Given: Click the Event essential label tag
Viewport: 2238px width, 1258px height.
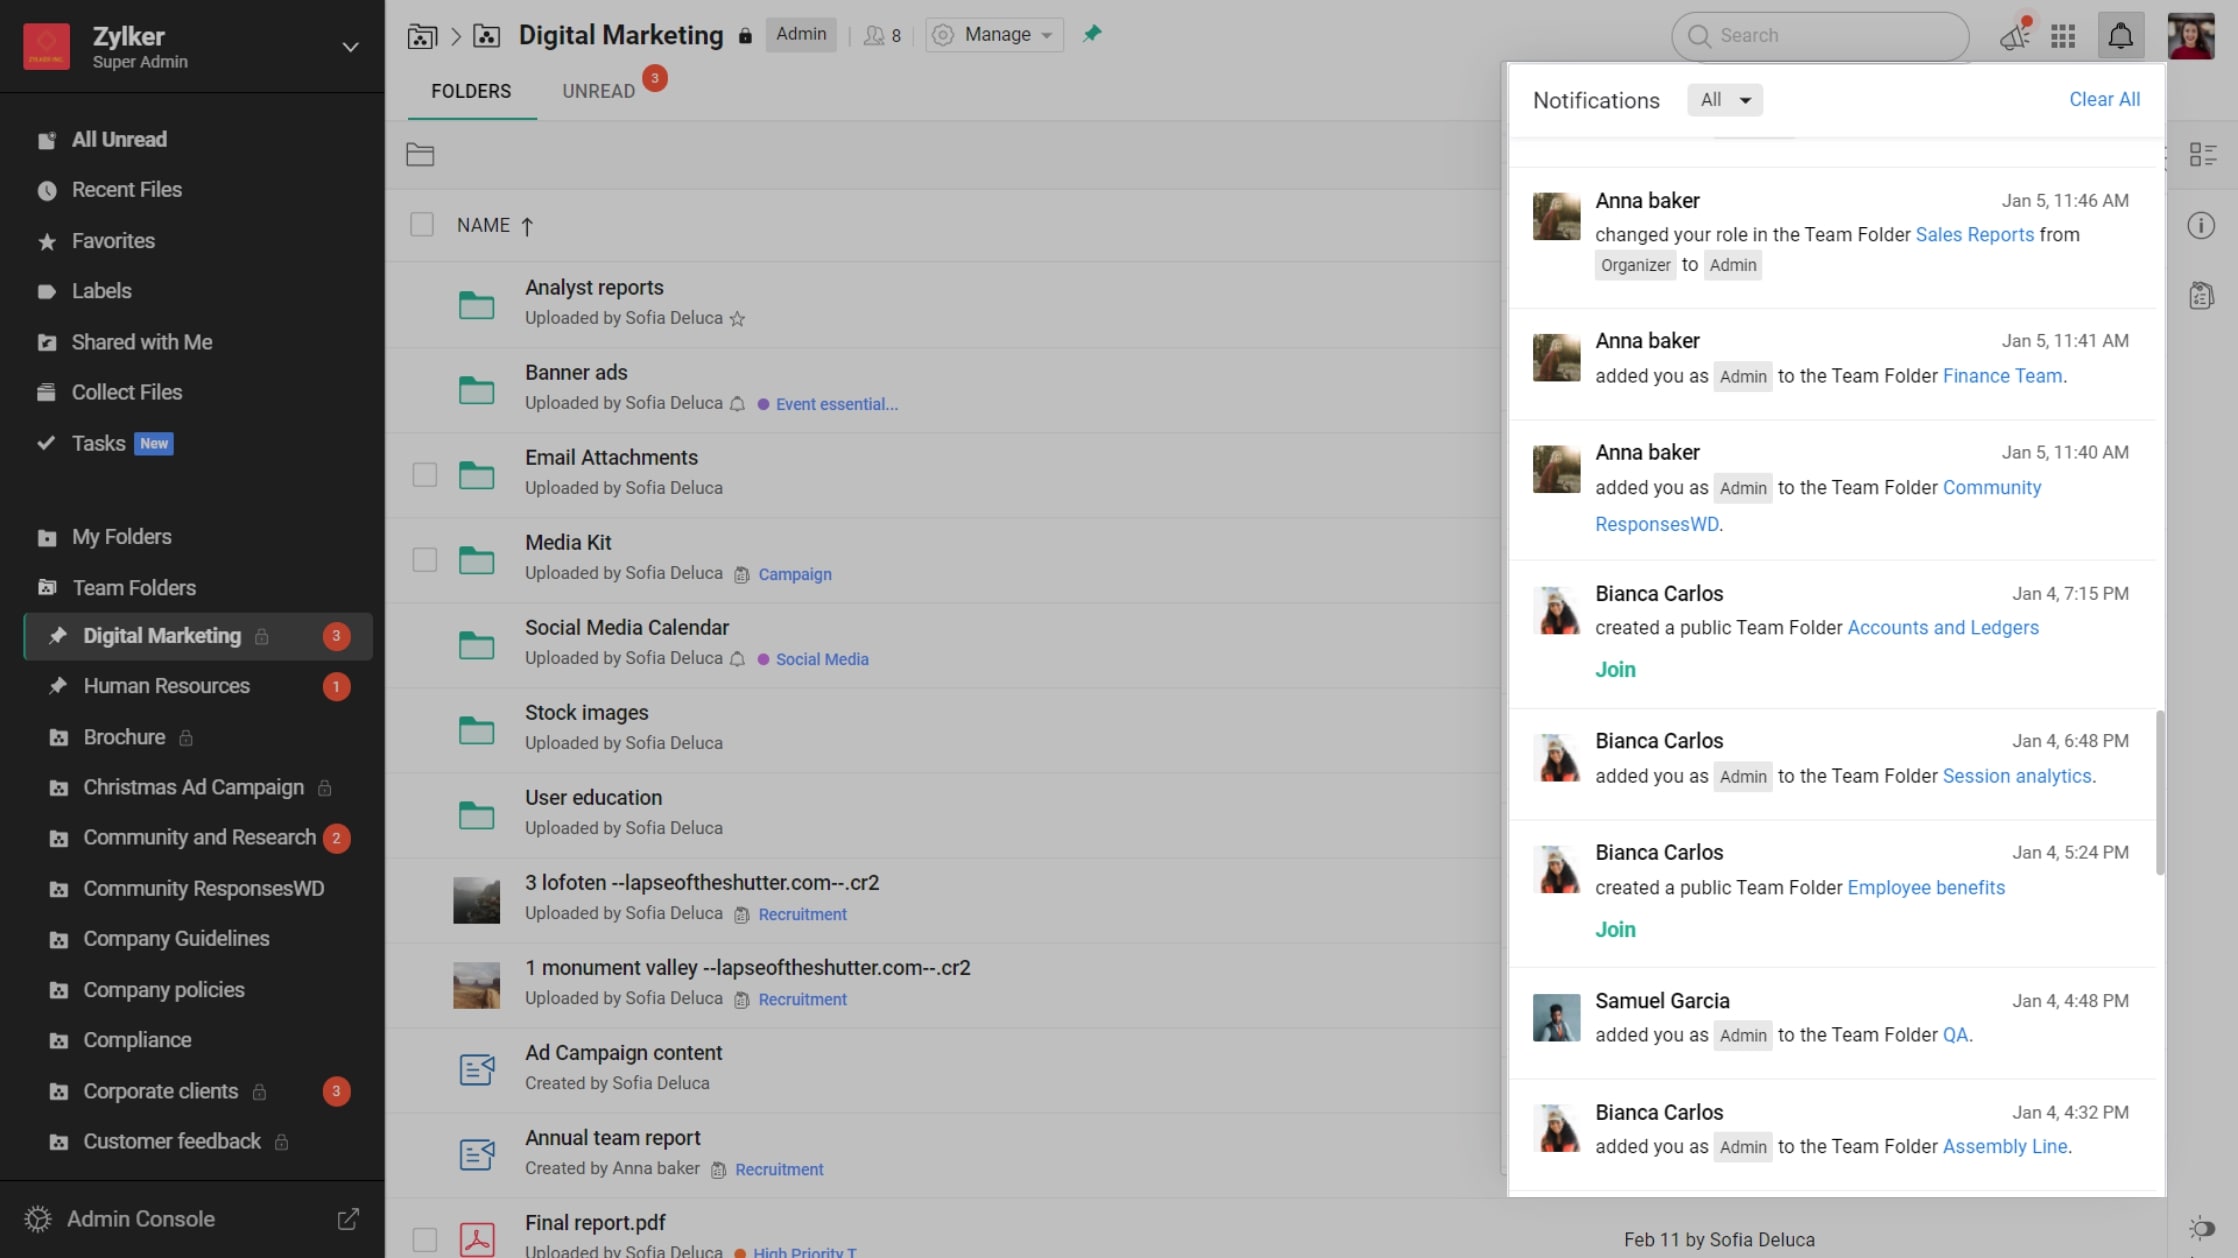Looking at the screenshot, I should point(836,405).
